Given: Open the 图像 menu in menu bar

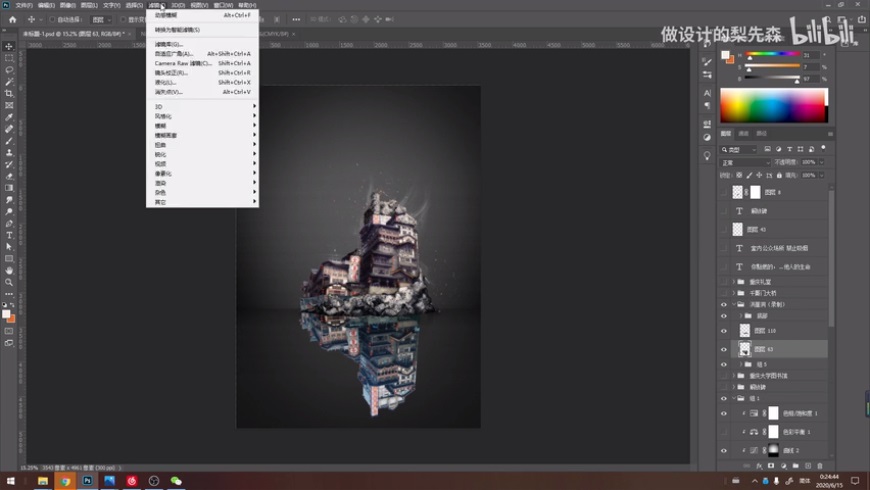Looking at the screenshot, I should (x=67, y=5).
